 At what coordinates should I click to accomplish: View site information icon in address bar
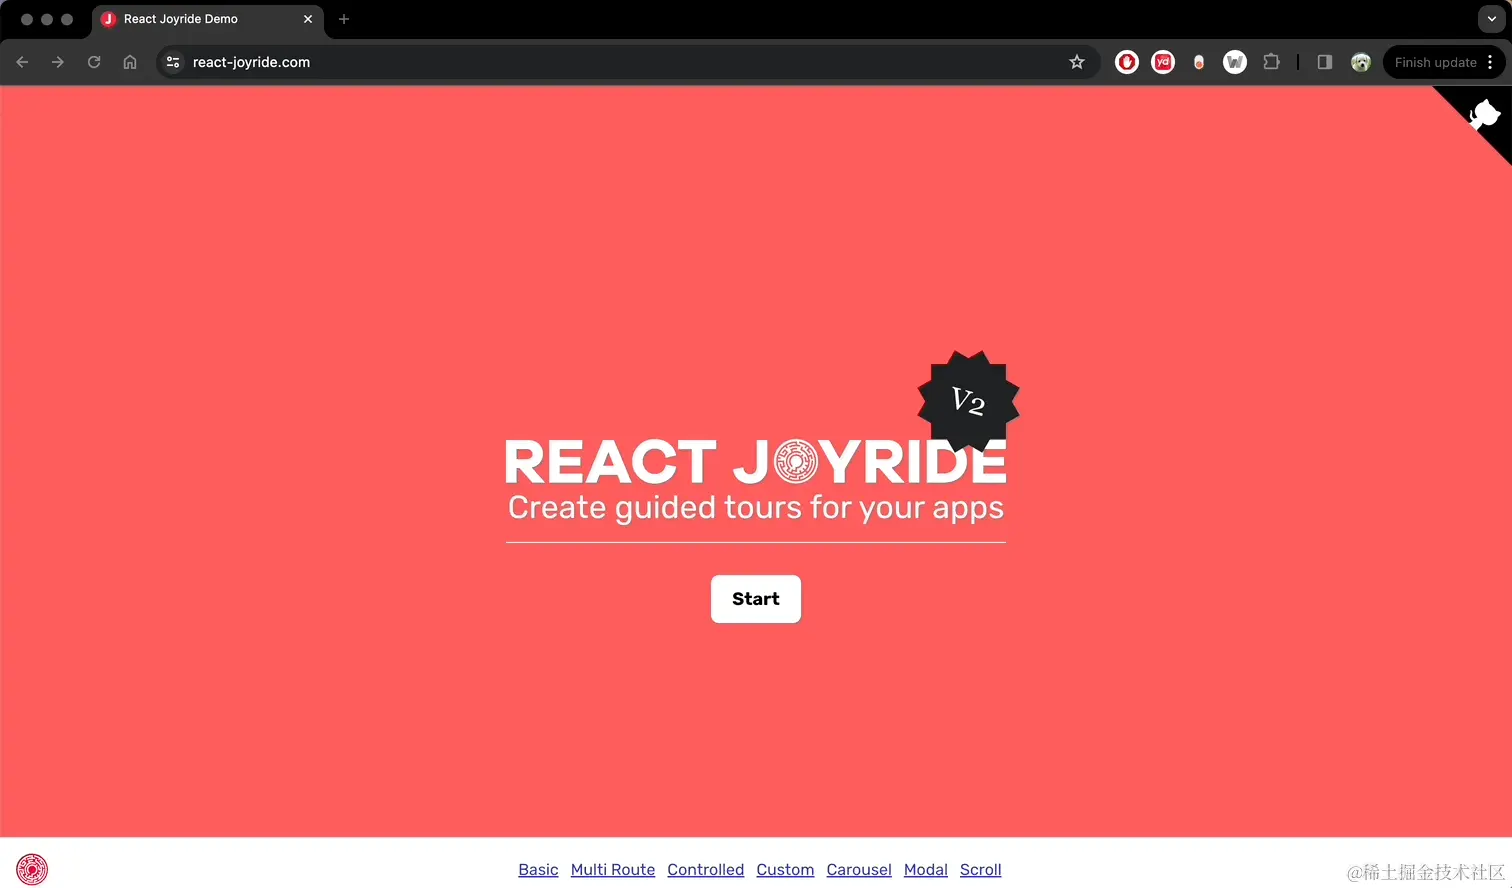click(x=173, y=62)
